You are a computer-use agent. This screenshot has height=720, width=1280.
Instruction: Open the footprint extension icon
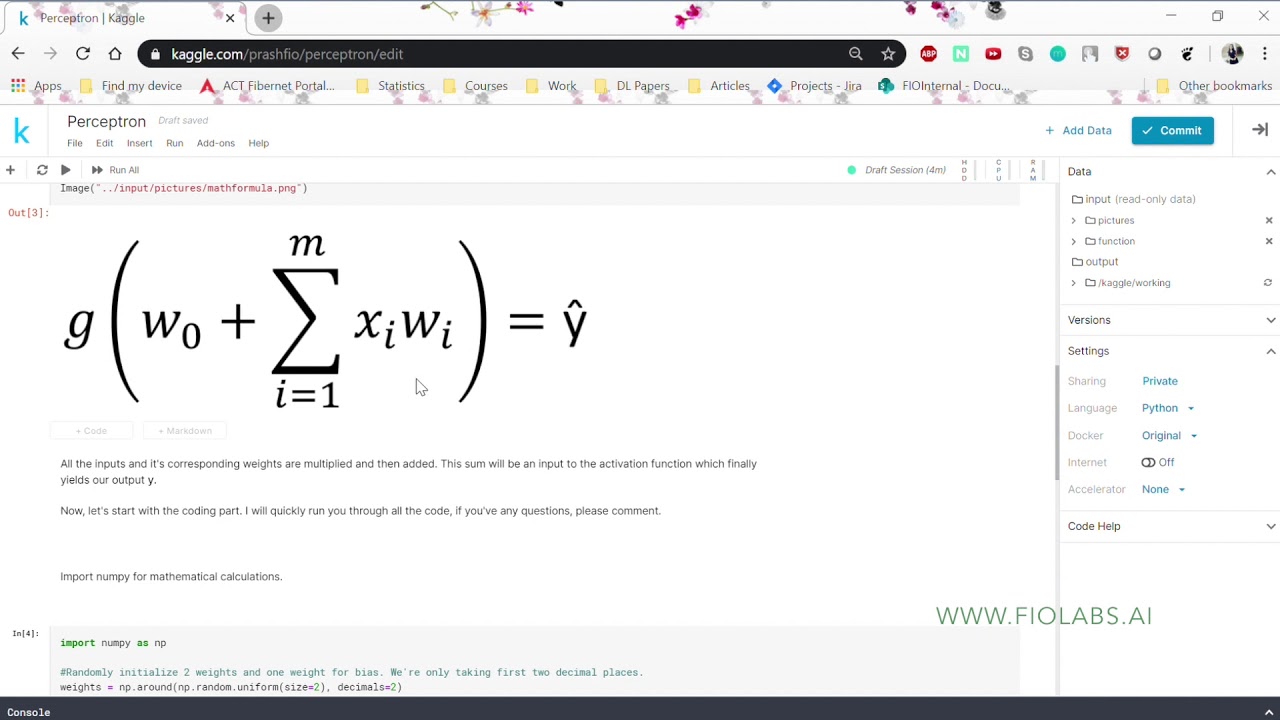click(x=1187, y=54)
